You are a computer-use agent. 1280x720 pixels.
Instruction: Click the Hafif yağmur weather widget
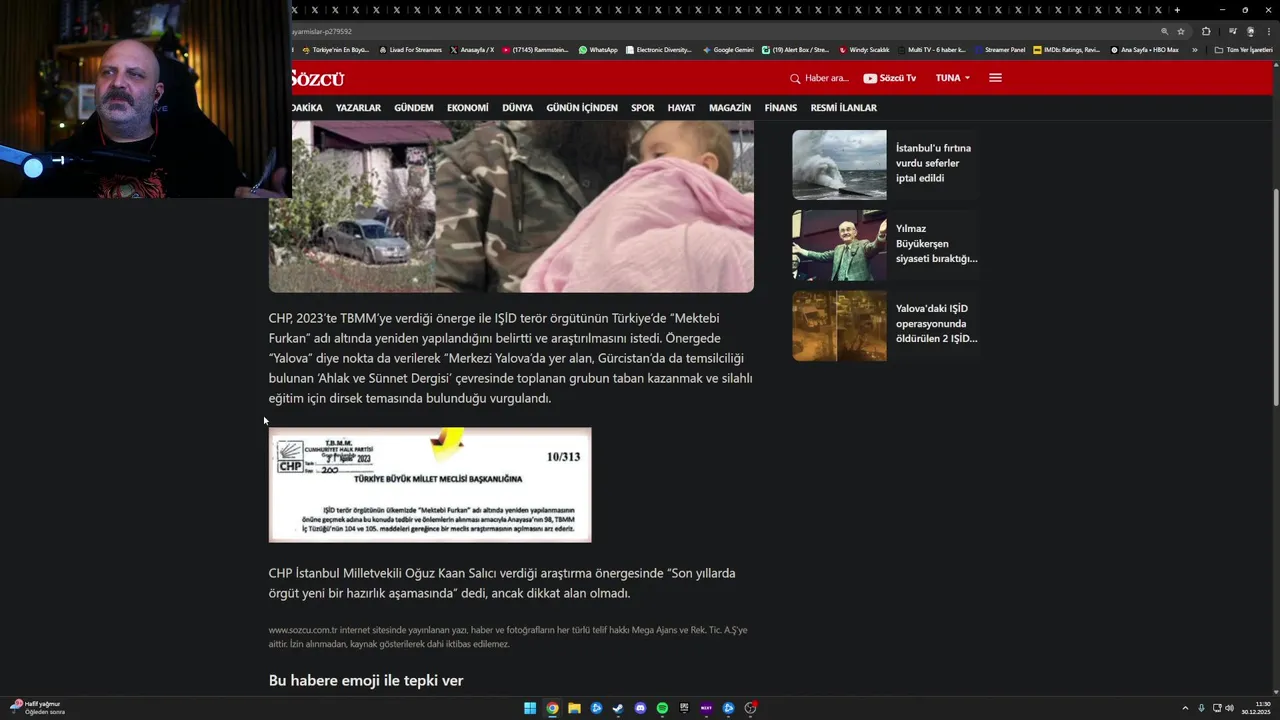click(38, 707)
